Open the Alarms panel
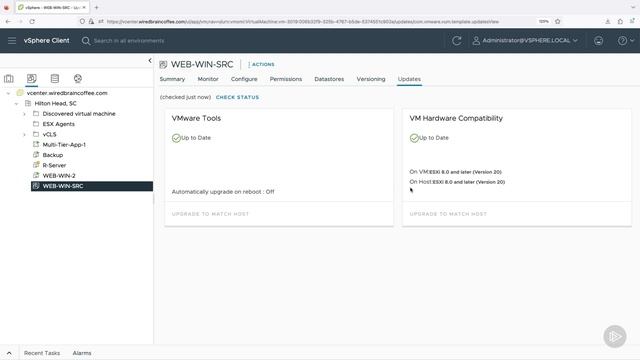 click(82, 353)
